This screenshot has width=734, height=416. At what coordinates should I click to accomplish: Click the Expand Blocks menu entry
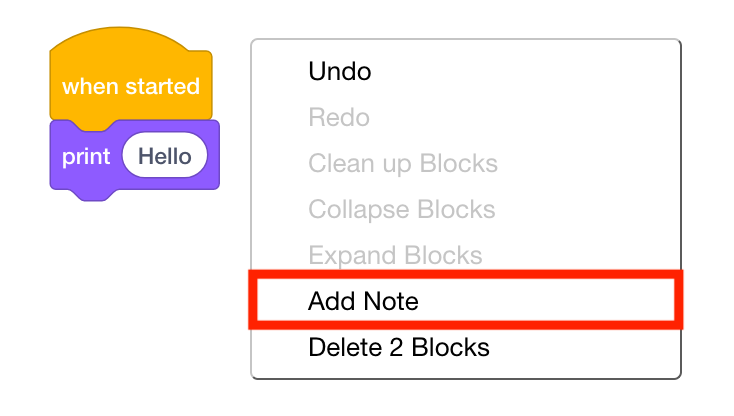coord(395,256)
